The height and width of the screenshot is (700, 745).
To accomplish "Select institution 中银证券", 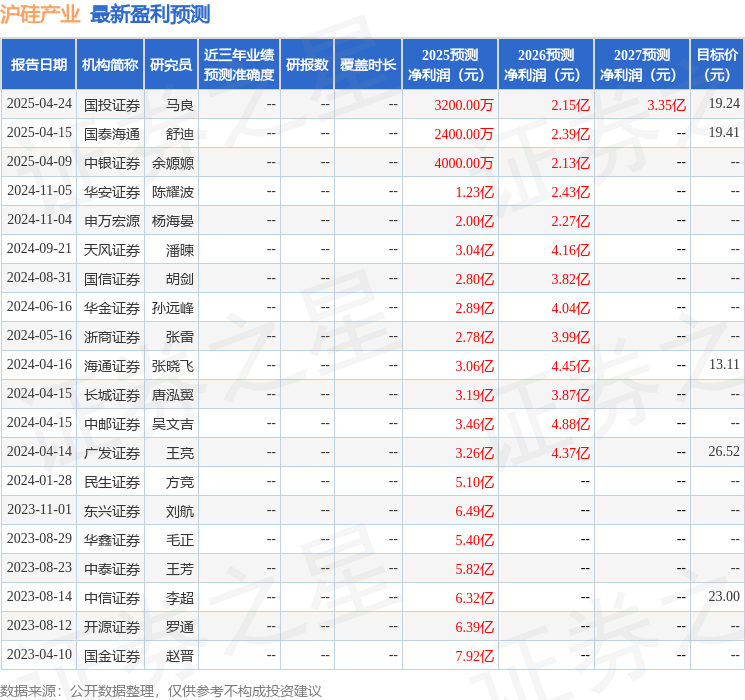I will (112, 163).
